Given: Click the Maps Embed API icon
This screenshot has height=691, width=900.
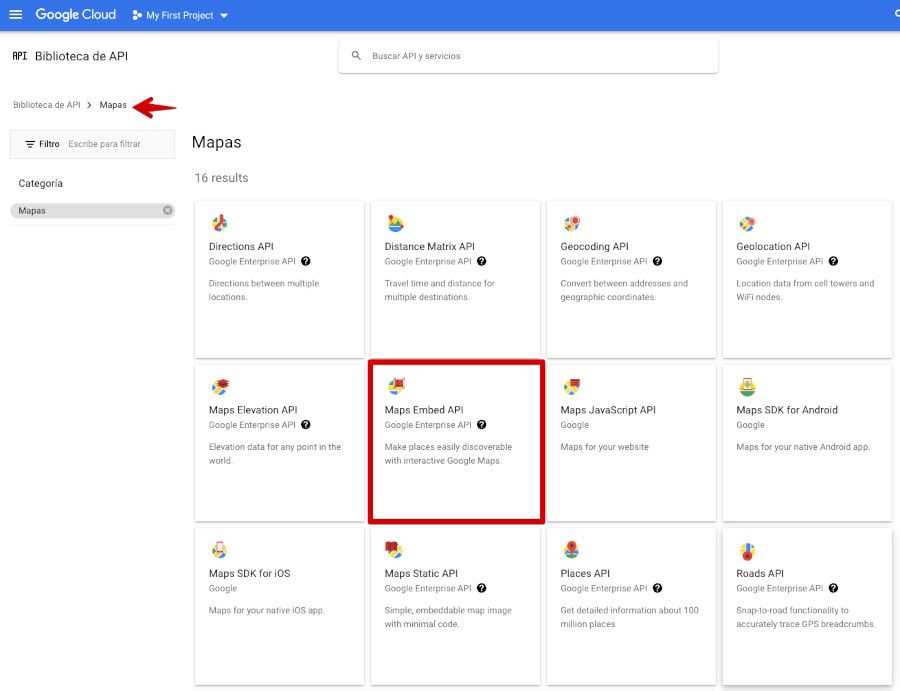Looking at the screenshot, I should tap(398, 385).
